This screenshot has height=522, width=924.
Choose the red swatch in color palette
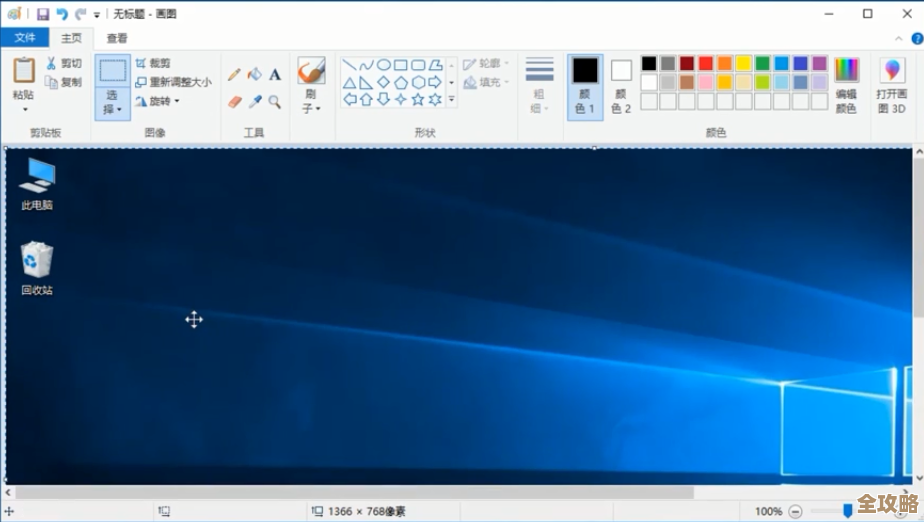(706, 63)
